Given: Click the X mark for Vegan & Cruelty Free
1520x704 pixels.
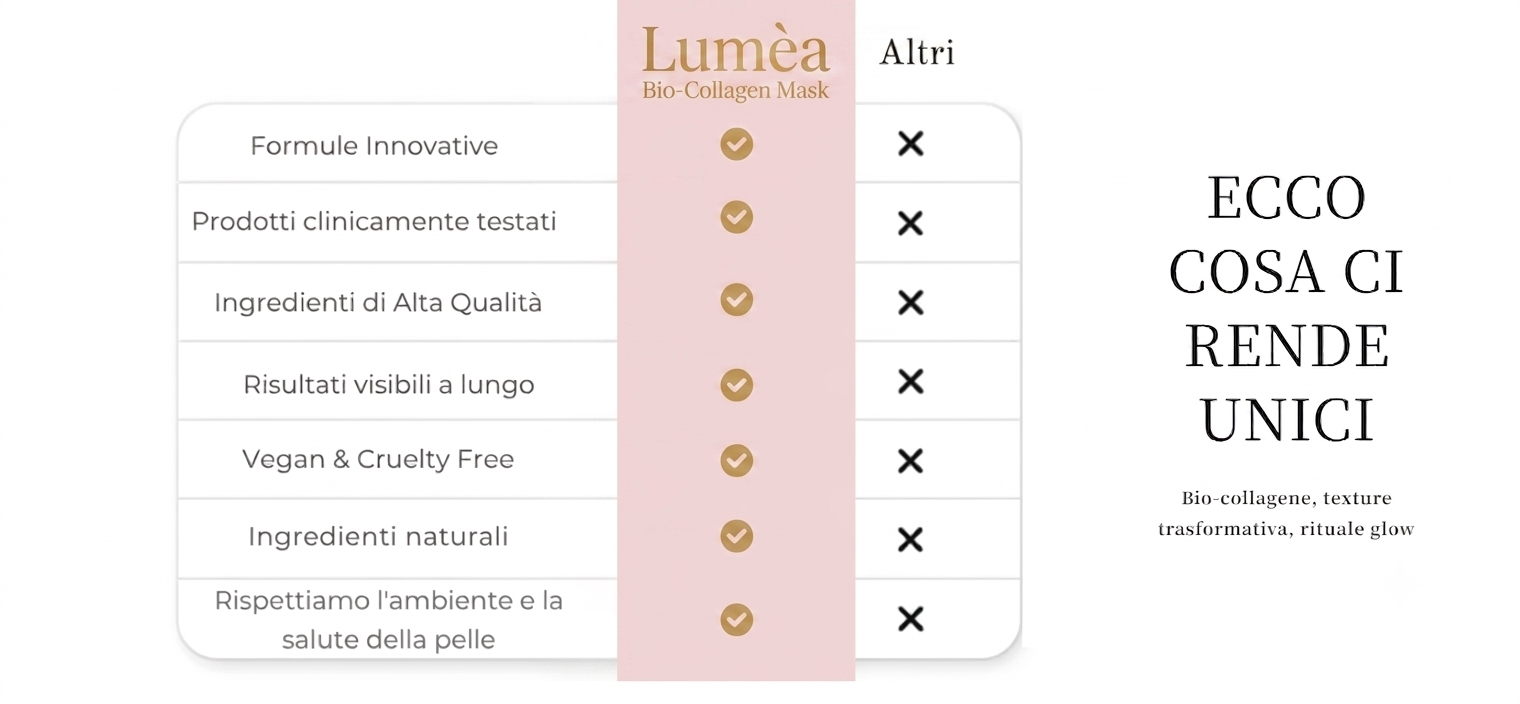Looking at the screenshot, I should coord(910,461).
